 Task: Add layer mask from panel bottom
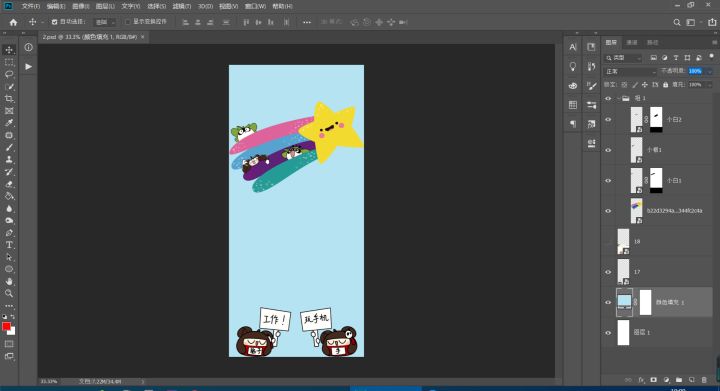point(653,380)
